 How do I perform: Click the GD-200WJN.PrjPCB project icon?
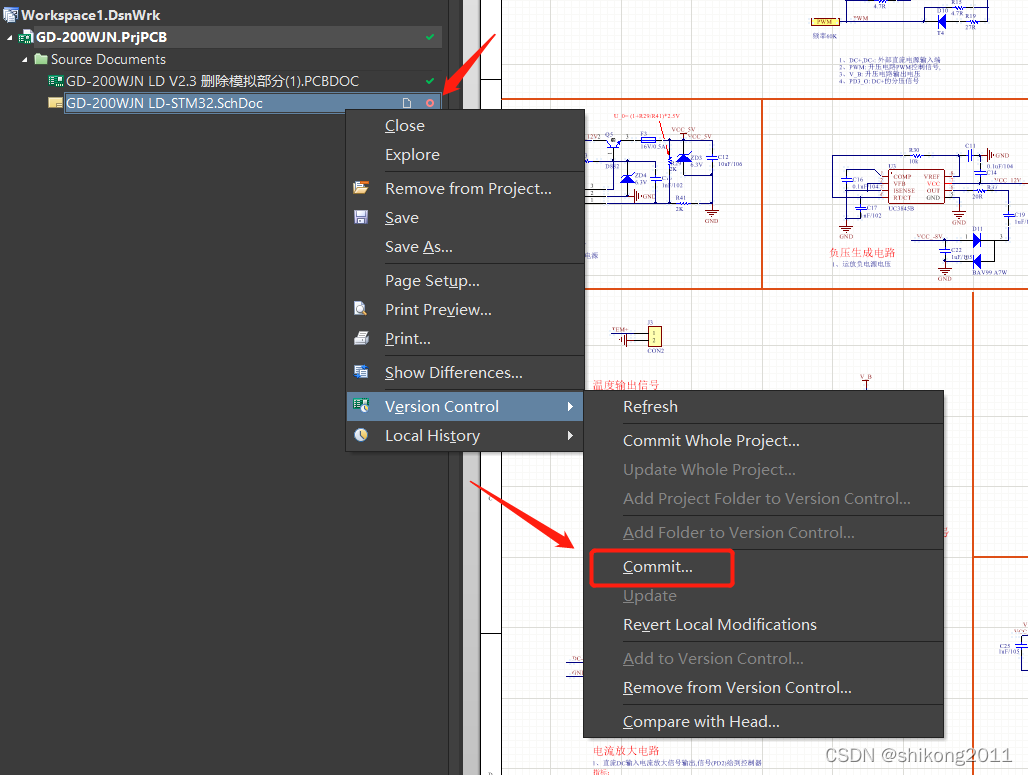pos(26,37)
